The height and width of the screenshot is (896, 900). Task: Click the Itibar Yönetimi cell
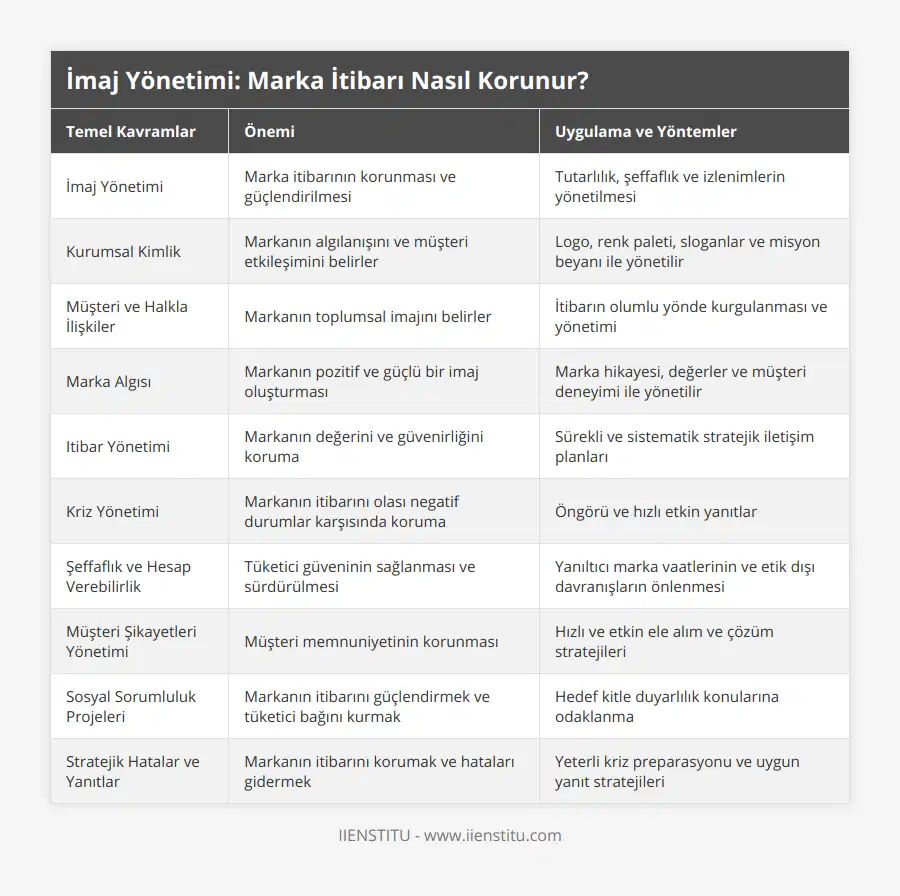pyautogui.click(x=118, y=446)
